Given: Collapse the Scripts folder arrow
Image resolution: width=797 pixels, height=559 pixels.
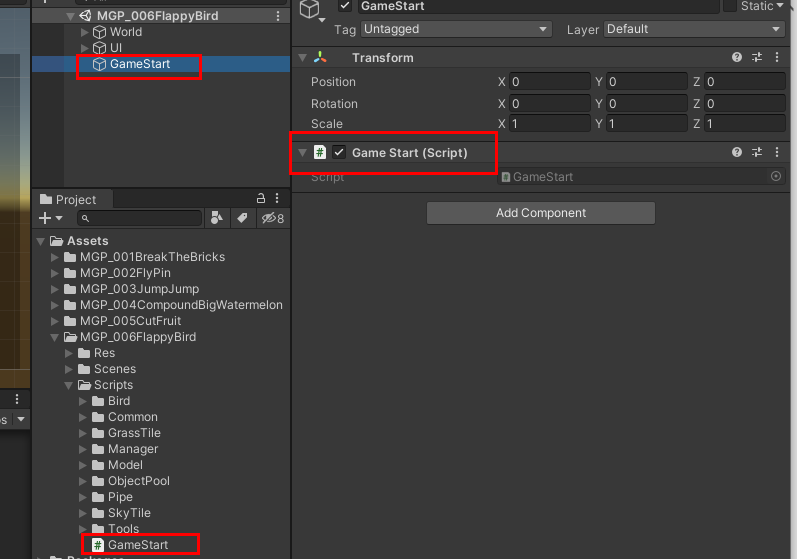Looking at the screenshot, I should click(x=69, y=385).
